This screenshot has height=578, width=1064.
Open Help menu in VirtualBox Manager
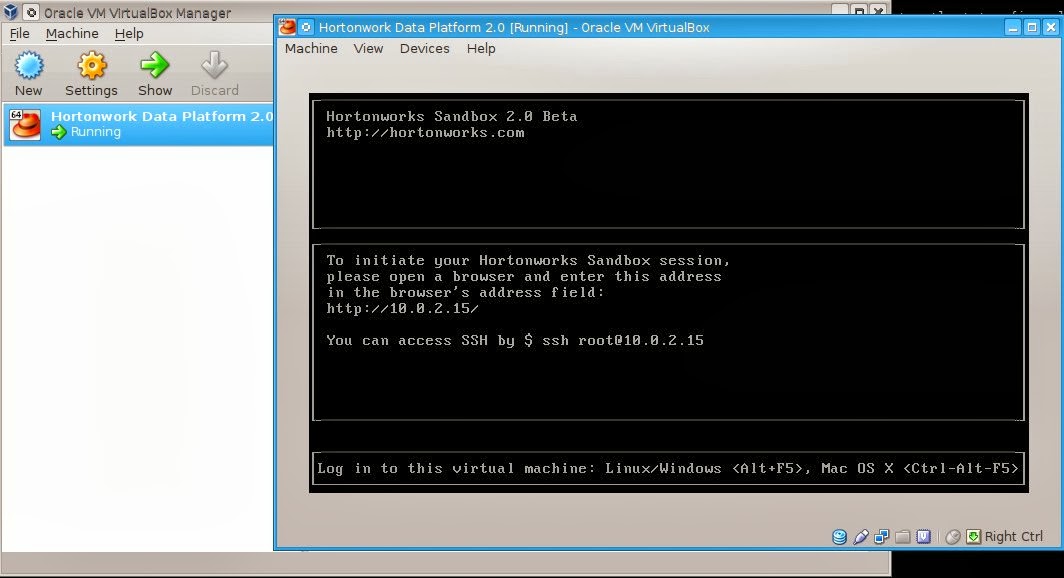[x=129, y=33]
